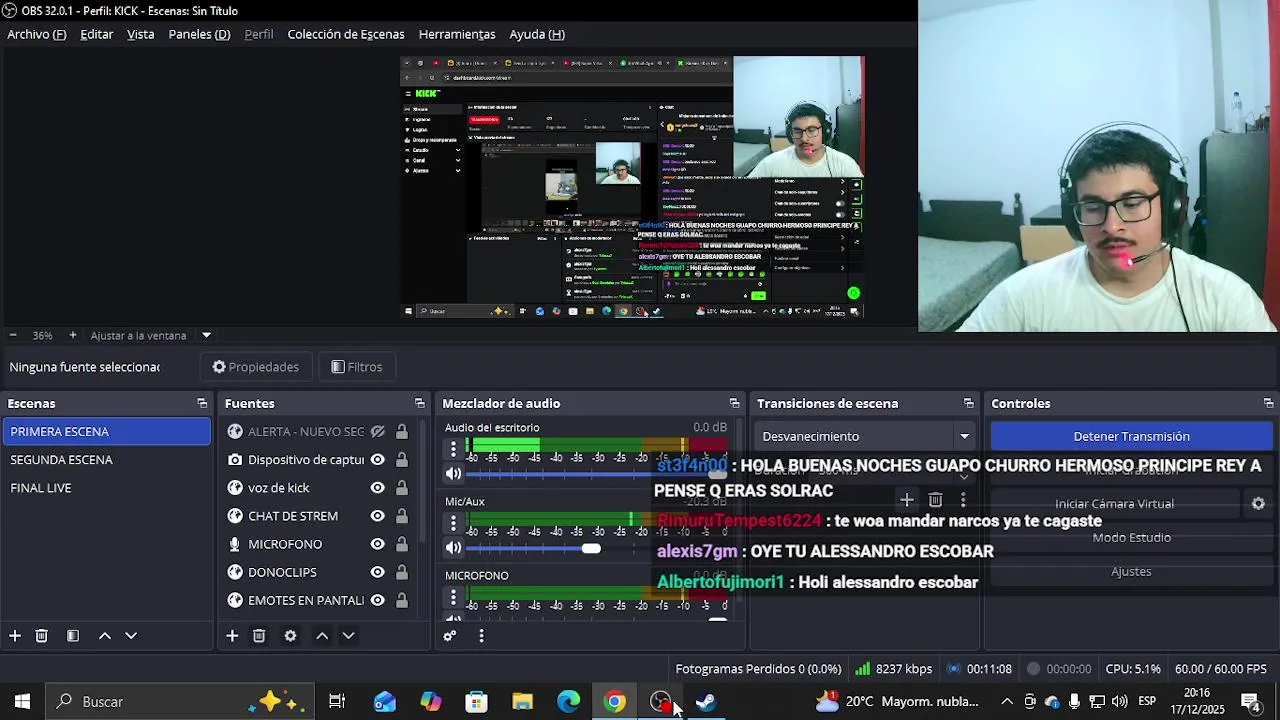Click the taskbar Buscar search box

180,702
